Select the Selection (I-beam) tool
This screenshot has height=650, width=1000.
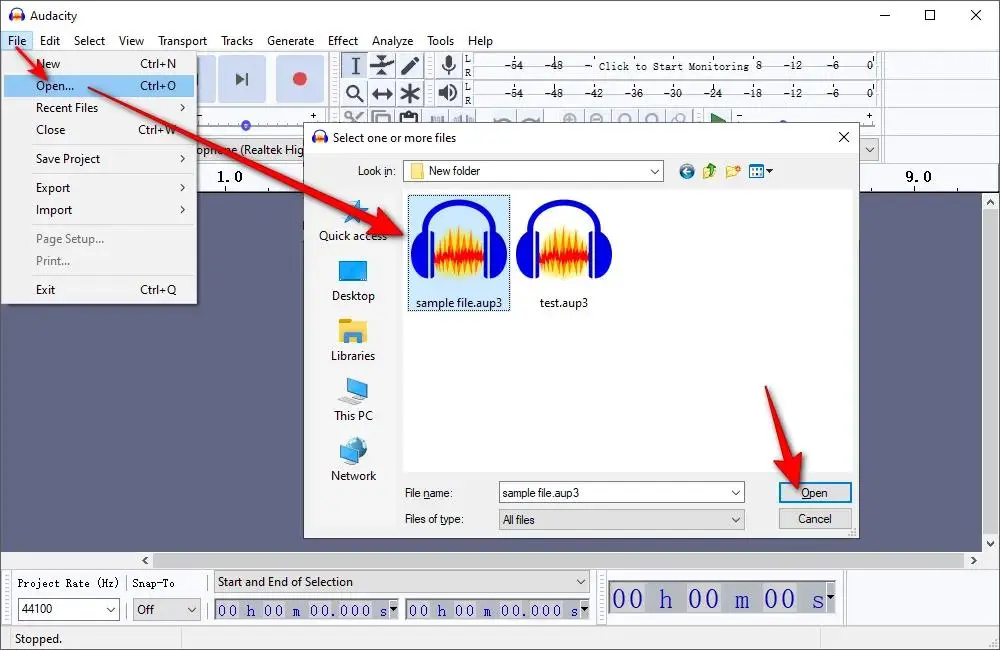(355, 66)
